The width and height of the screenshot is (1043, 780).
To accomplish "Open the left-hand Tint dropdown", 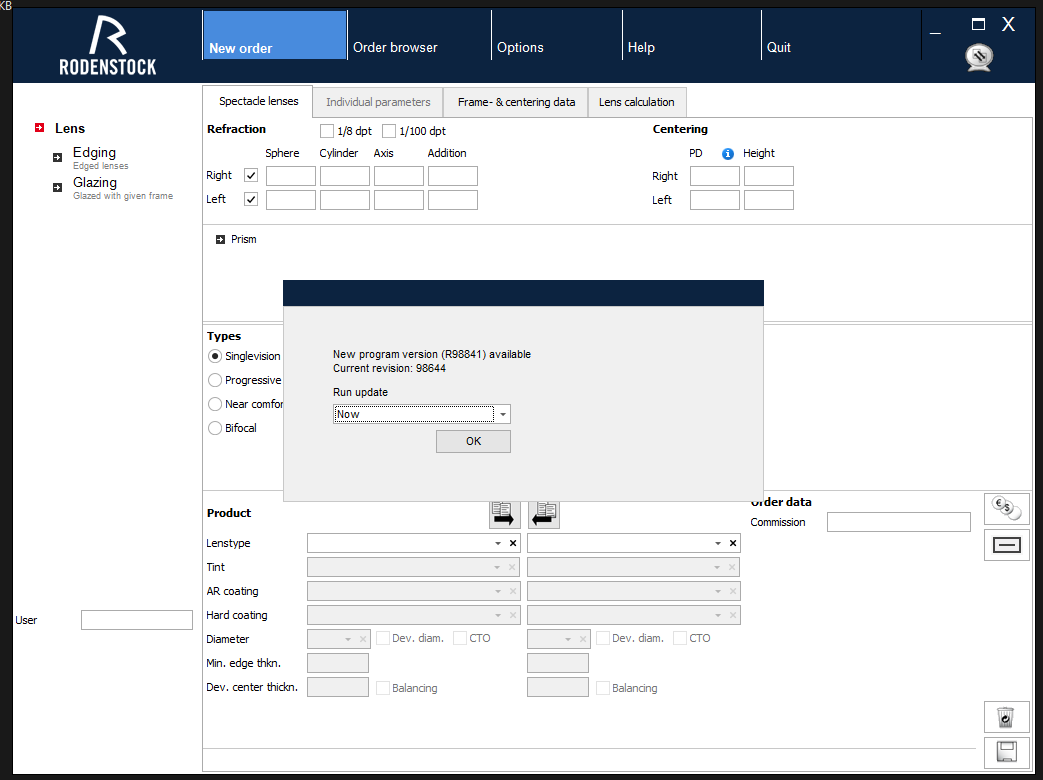I will (x=497, y=567).
